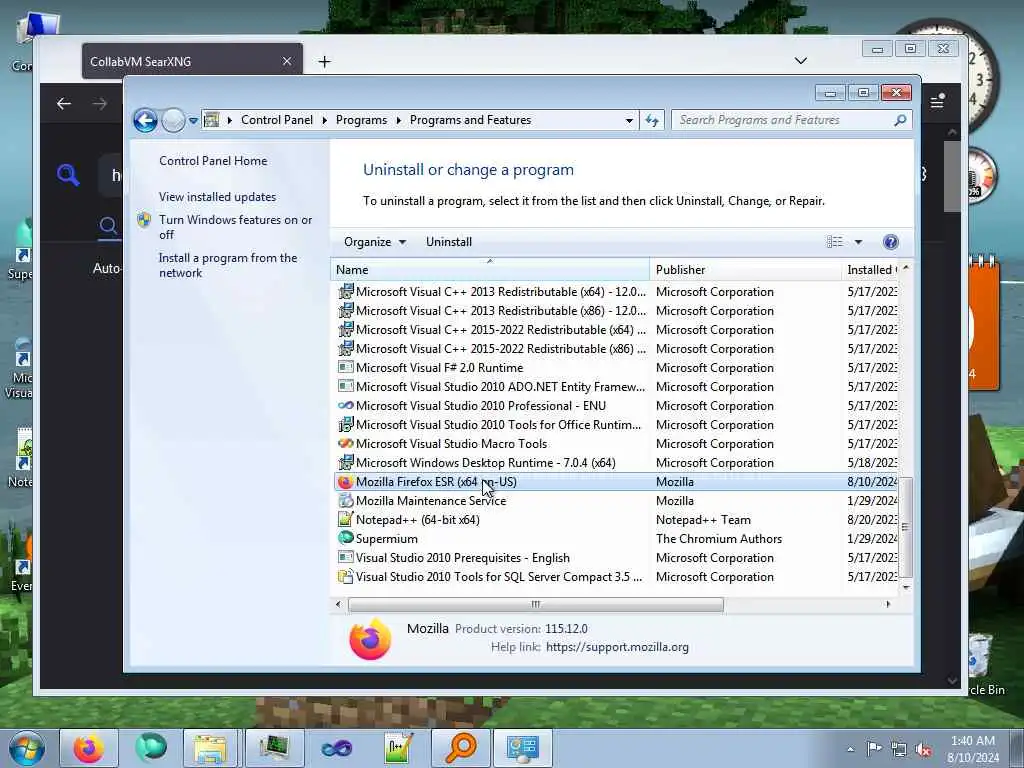Open Notepad++ from the taskbar
1024x768 pixels.
398,748
